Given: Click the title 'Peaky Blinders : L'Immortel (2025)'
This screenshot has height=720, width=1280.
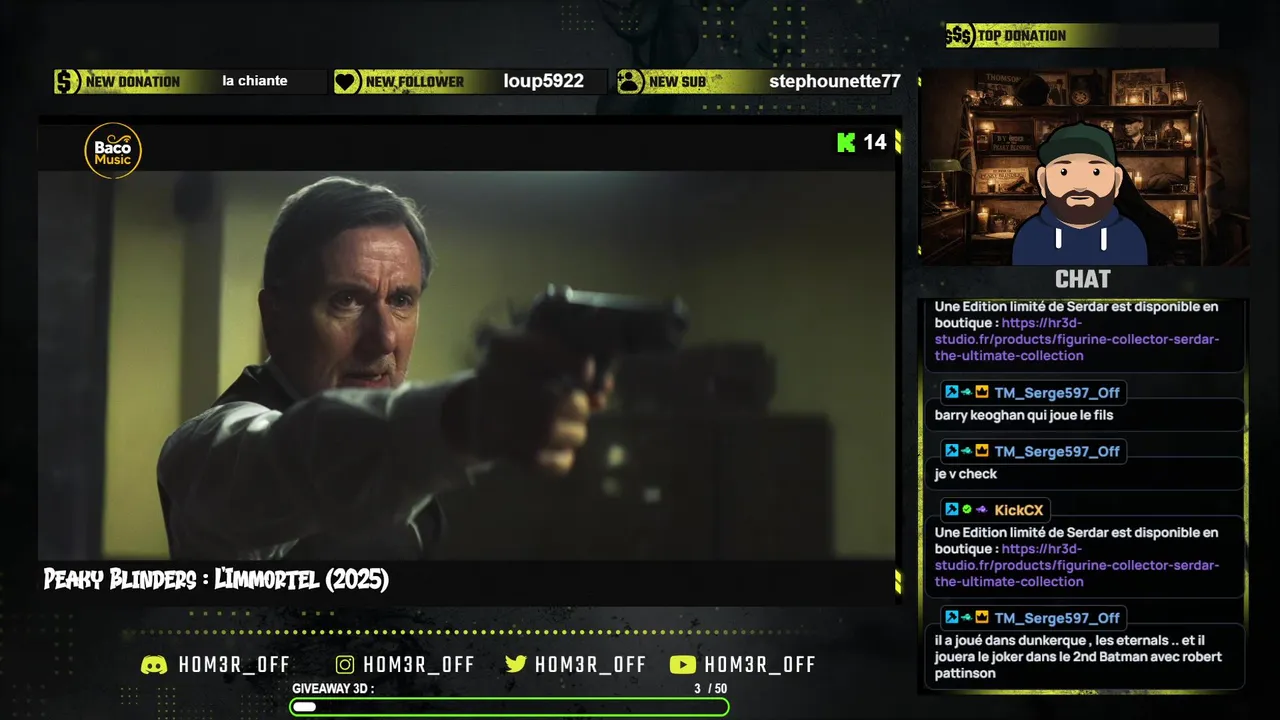Looking at the screenshot, I should 216,579.
